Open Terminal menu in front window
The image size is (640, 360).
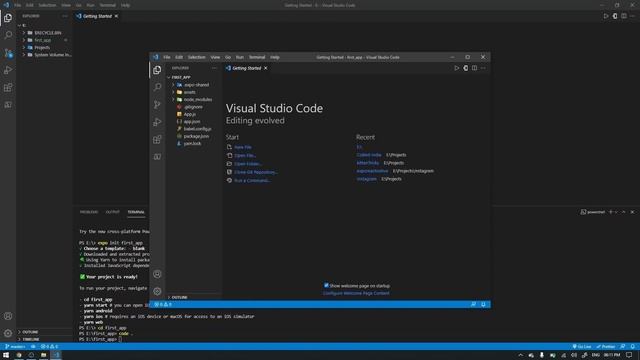(257, 57)
